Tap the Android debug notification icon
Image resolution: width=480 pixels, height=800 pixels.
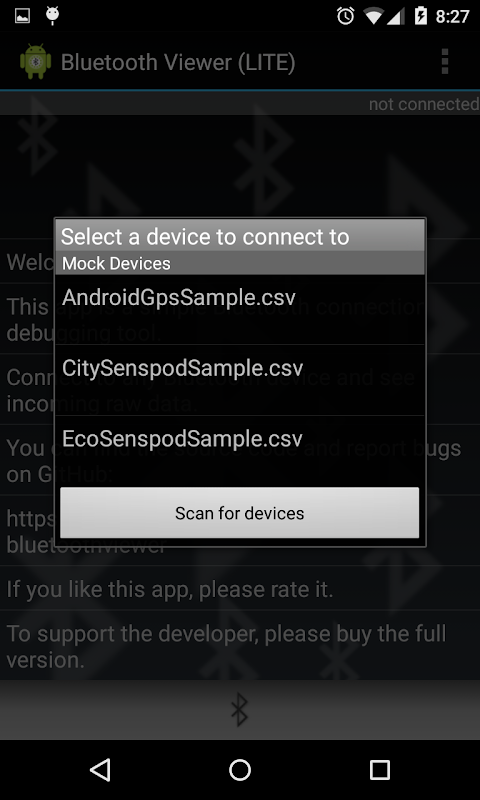pos(52,16)
